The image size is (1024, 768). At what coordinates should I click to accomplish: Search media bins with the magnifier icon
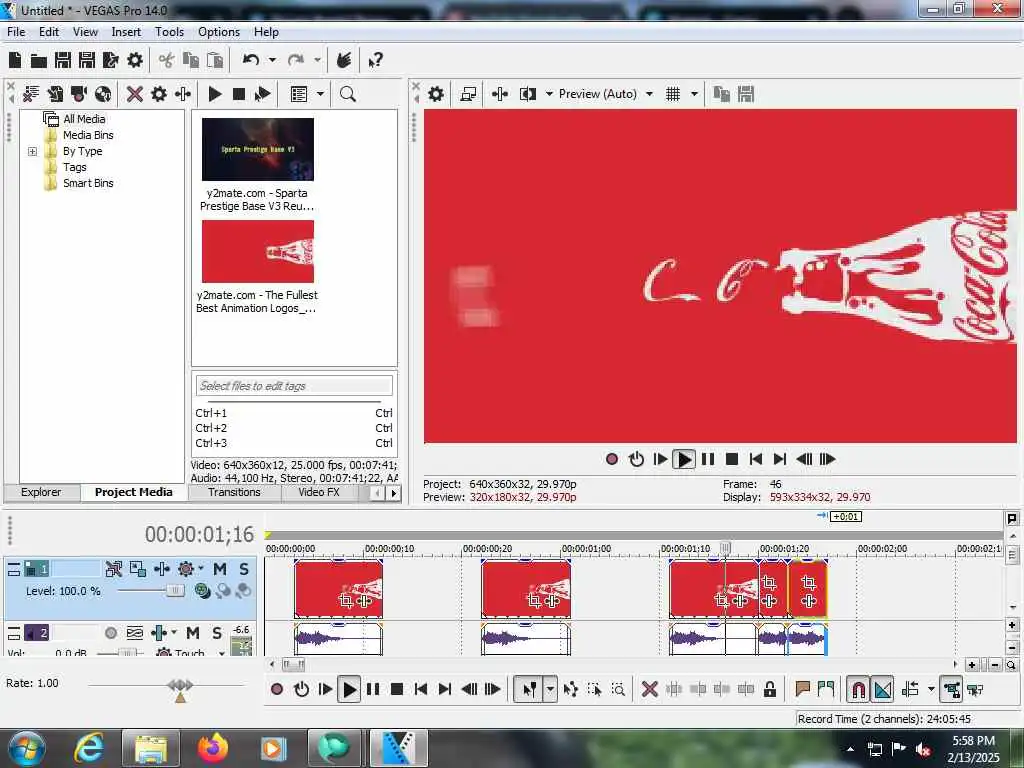[x=347, y=94]
